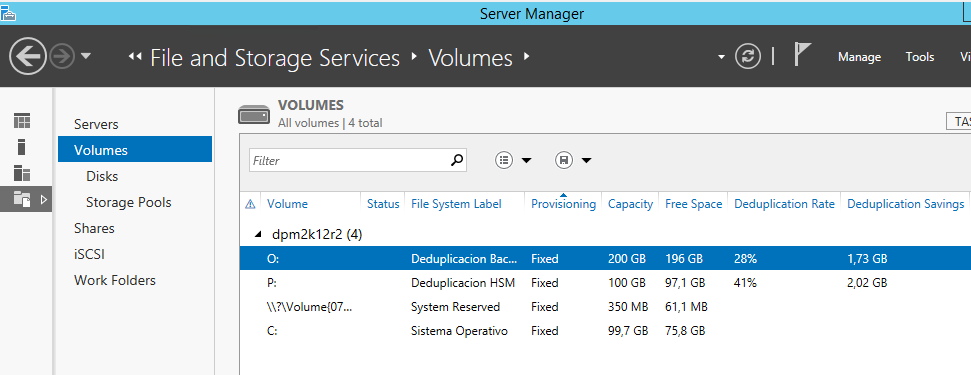The width and height of the screenshot is (971, 375).
Task: Click the 1,73 GB savings cell
Action: click(x=867, y=259)
